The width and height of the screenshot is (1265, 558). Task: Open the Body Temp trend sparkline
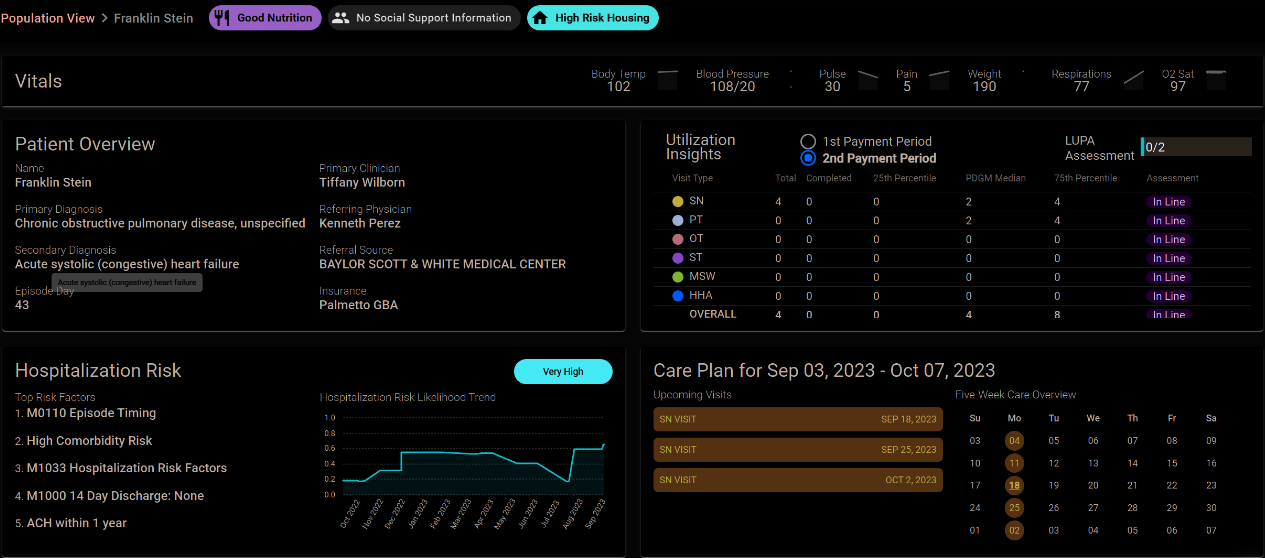coord(667,79)
